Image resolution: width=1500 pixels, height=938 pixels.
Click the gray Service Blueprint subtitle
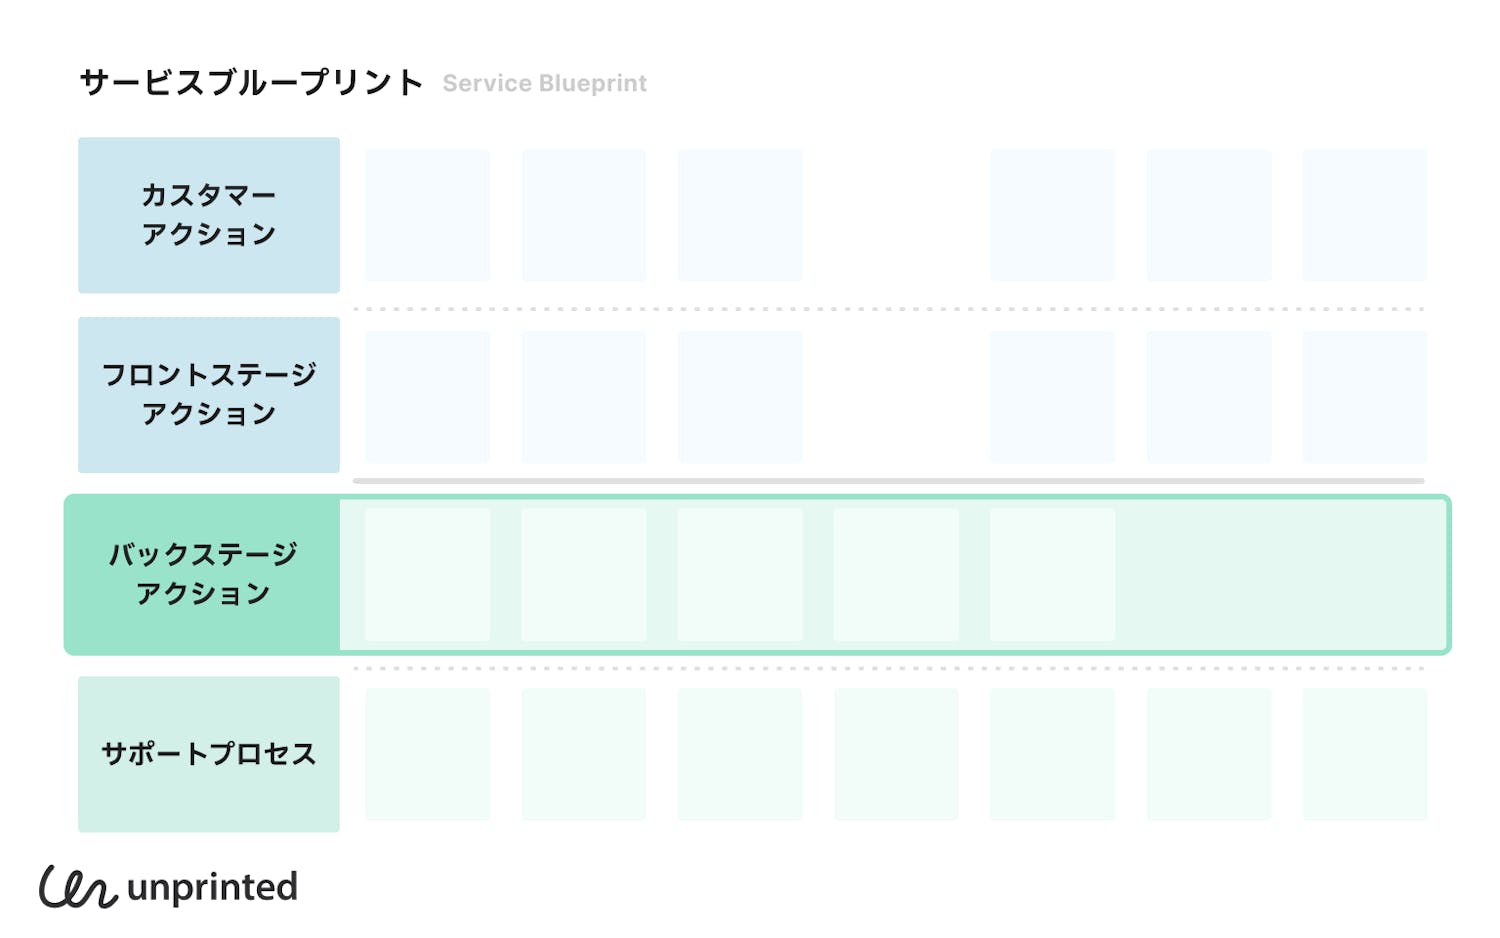pyautogui.click(x=544, y=84)
